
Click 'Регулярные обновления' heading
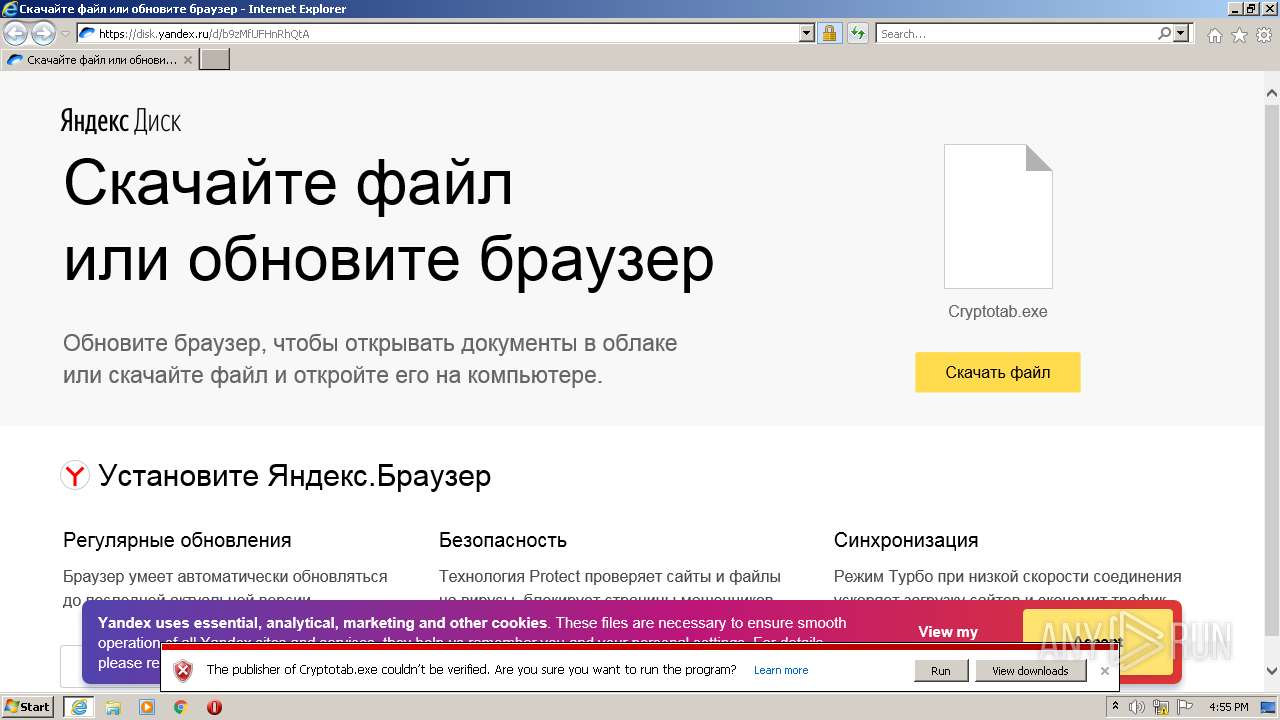tap(177, 540)
